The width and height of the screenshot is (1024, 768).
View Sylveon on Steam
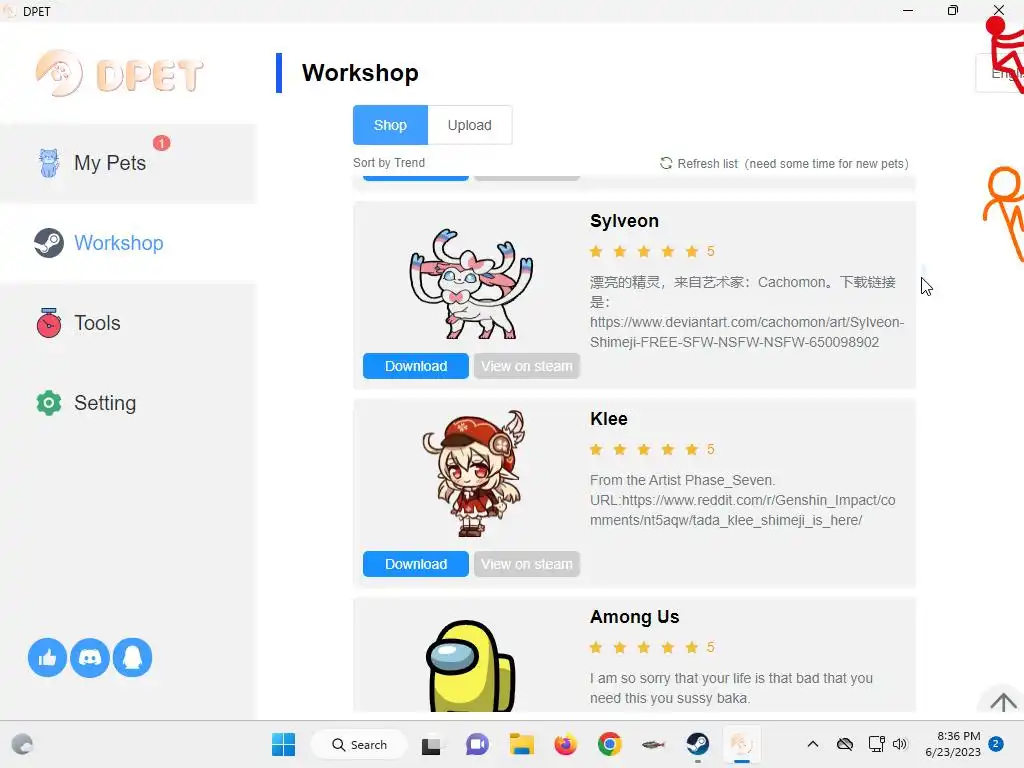tap(527, 366)
